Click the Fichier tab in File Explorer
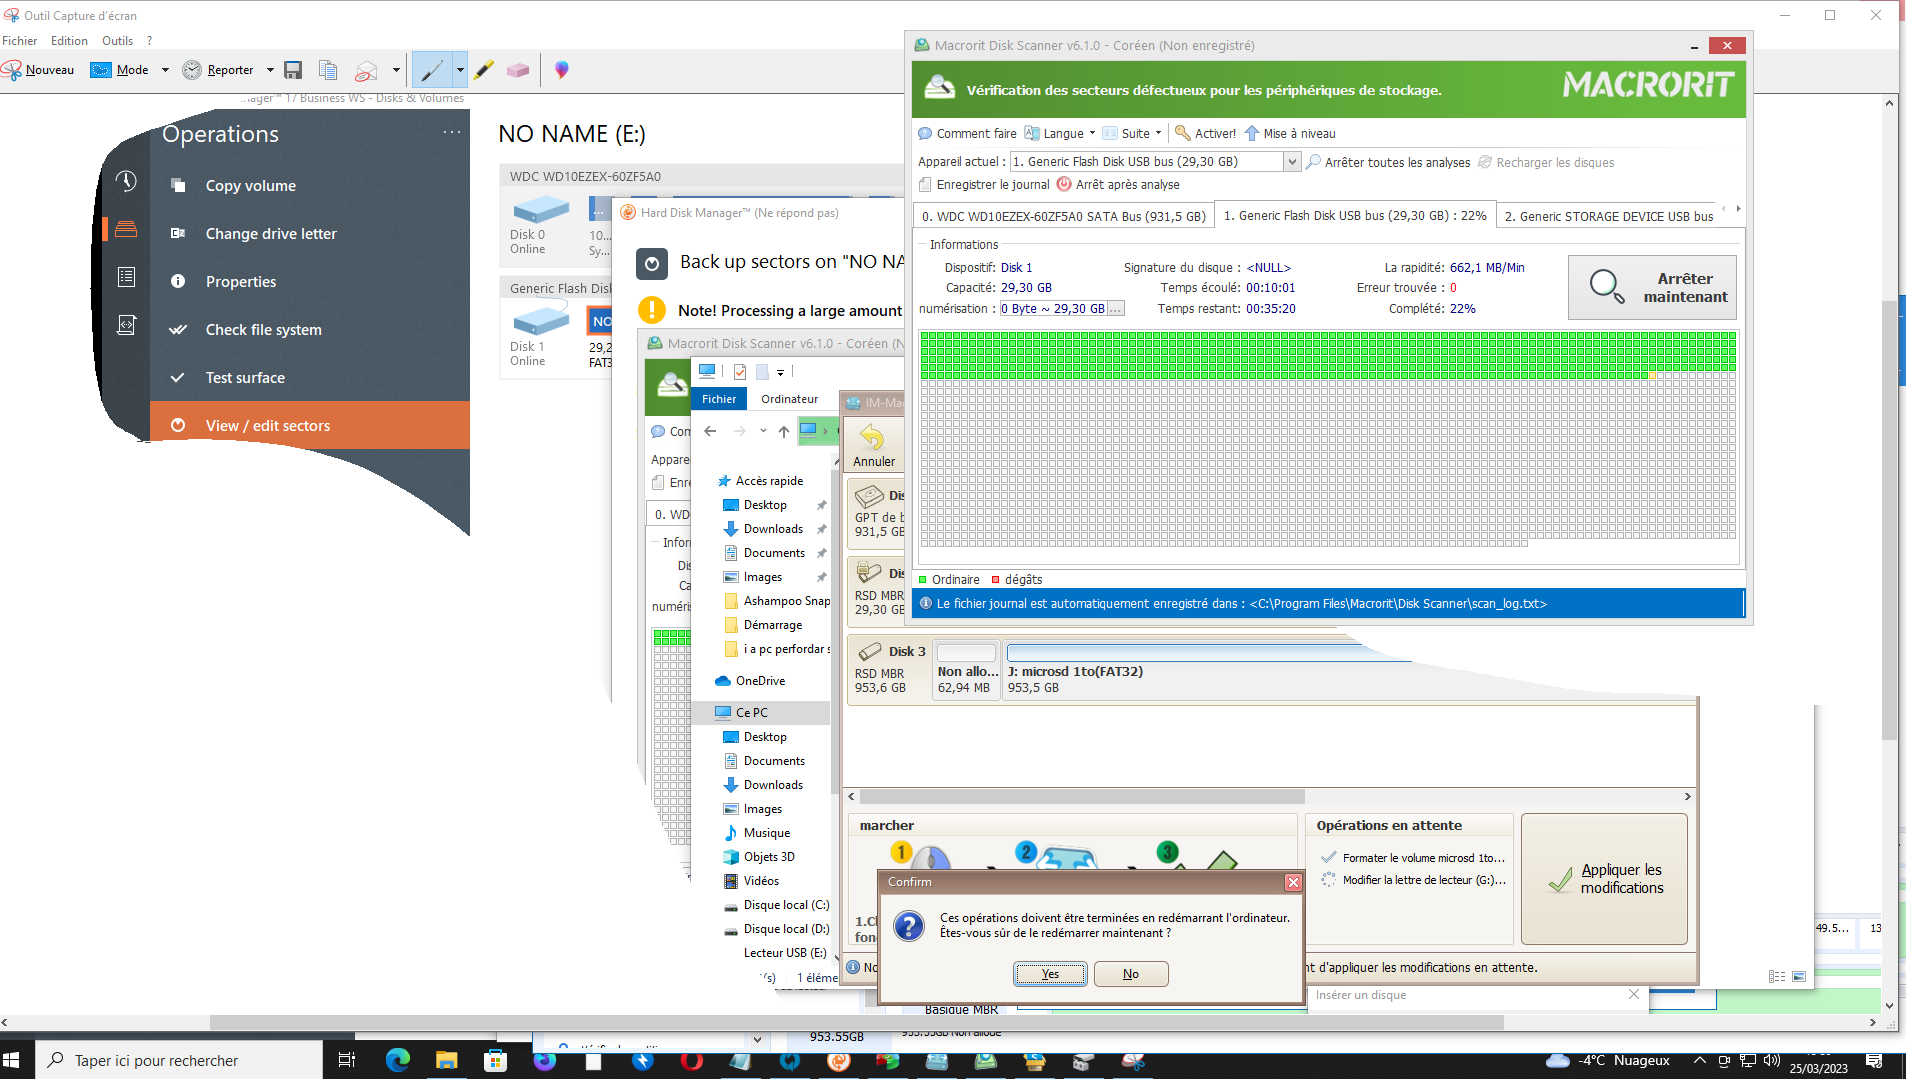The image size is (1906, 1079). [x=719, y=399]
